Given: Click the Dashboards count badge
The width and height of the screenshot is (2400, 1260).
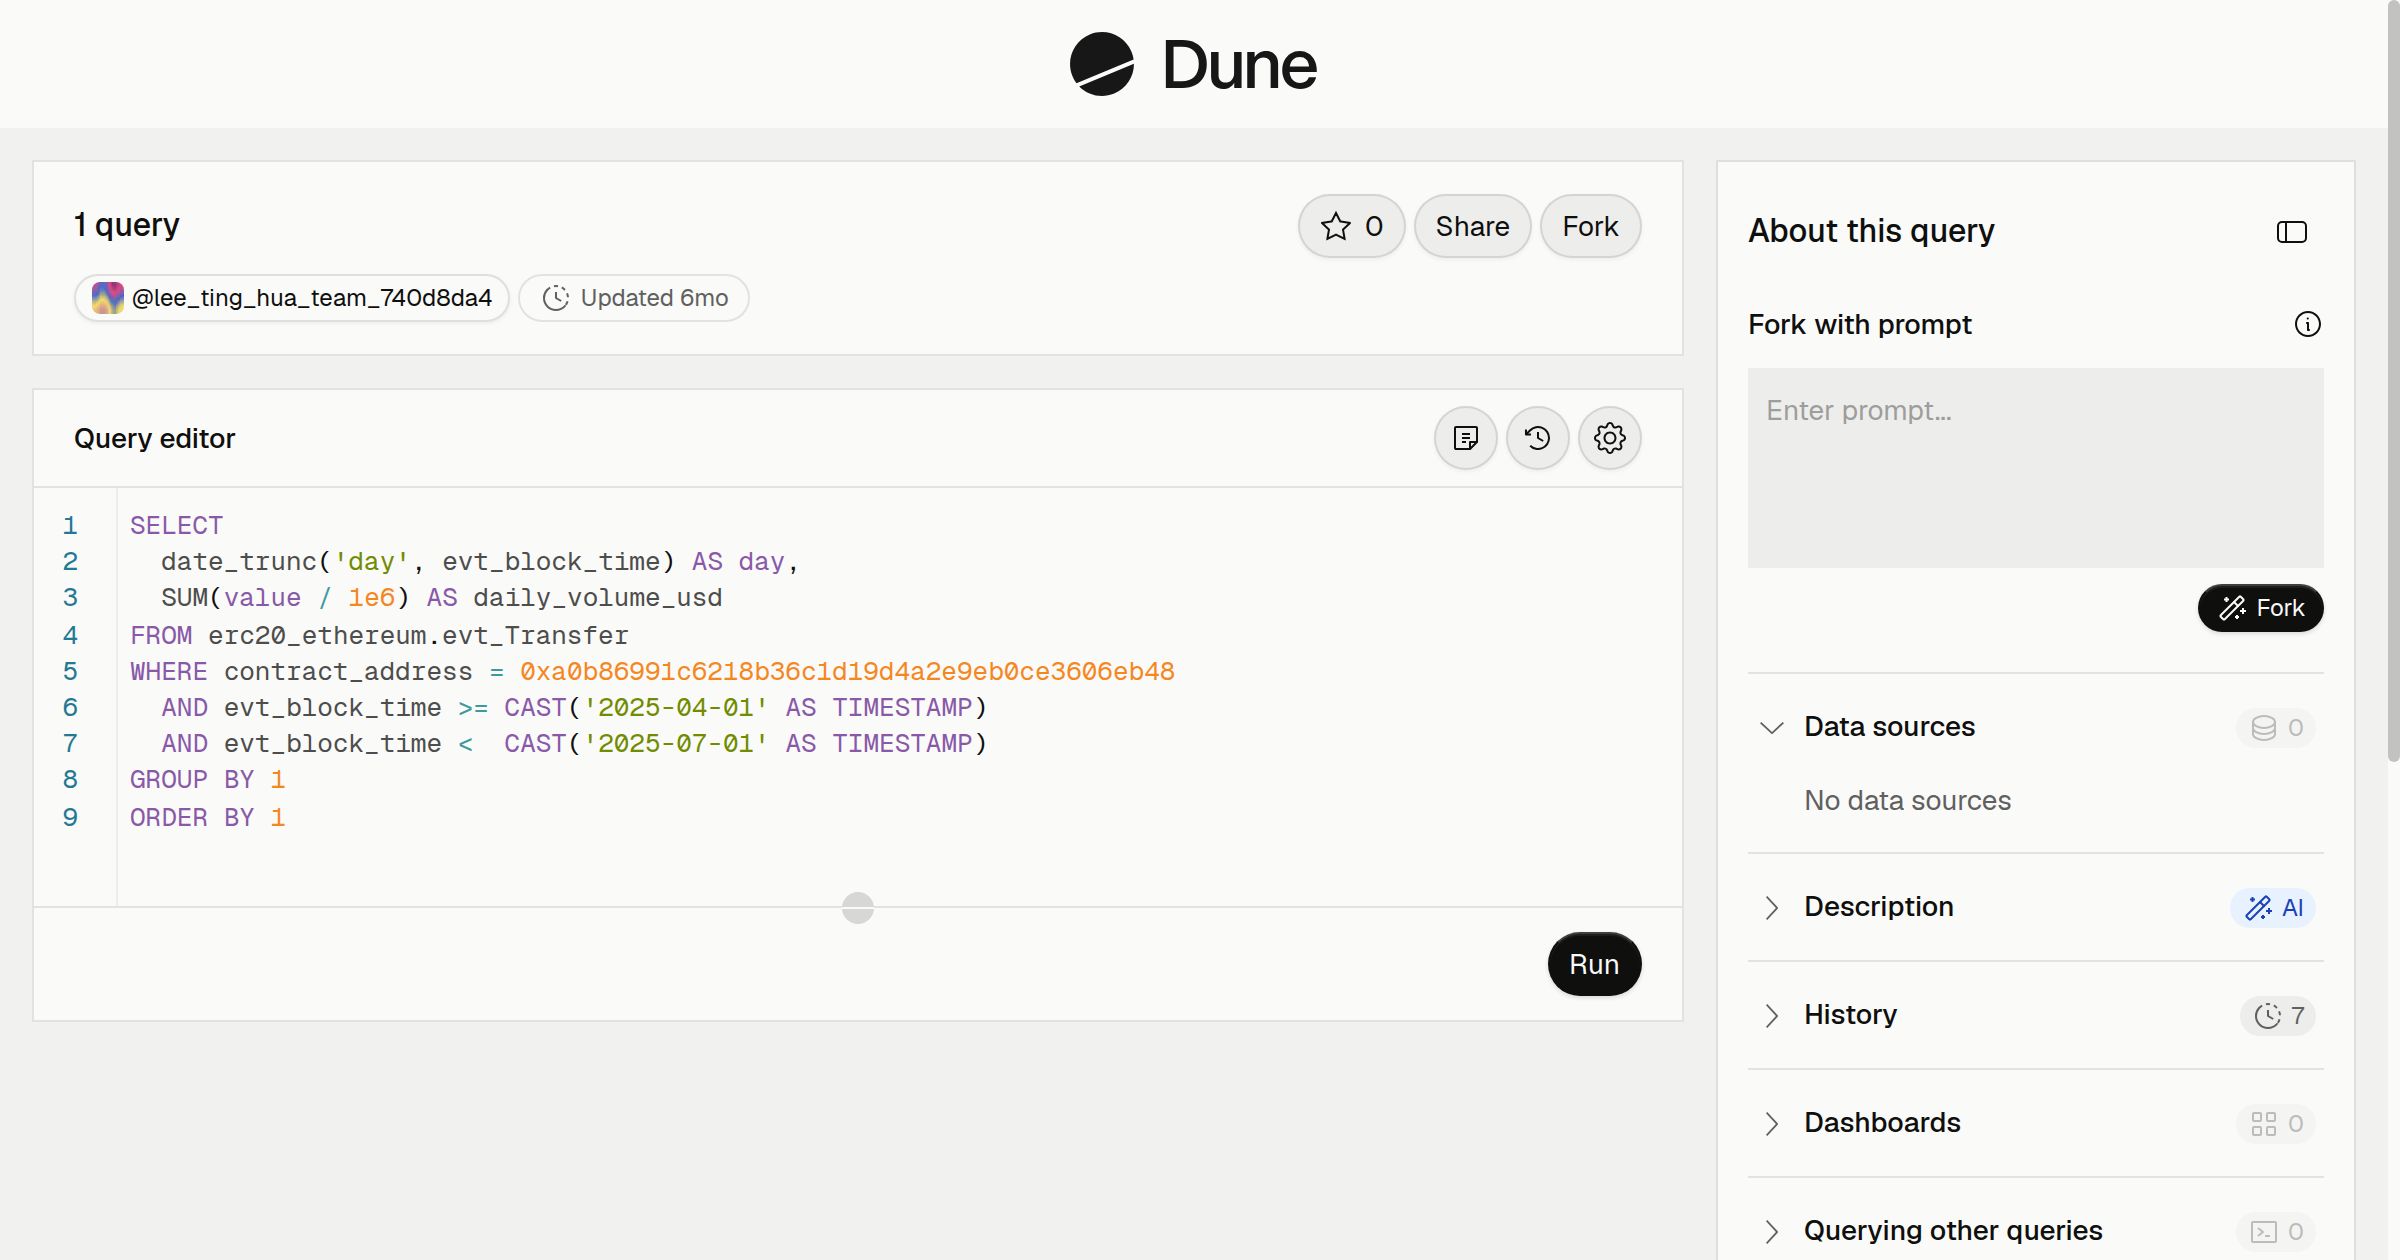Looking at the screenshot, I should pos(2276,1123).
